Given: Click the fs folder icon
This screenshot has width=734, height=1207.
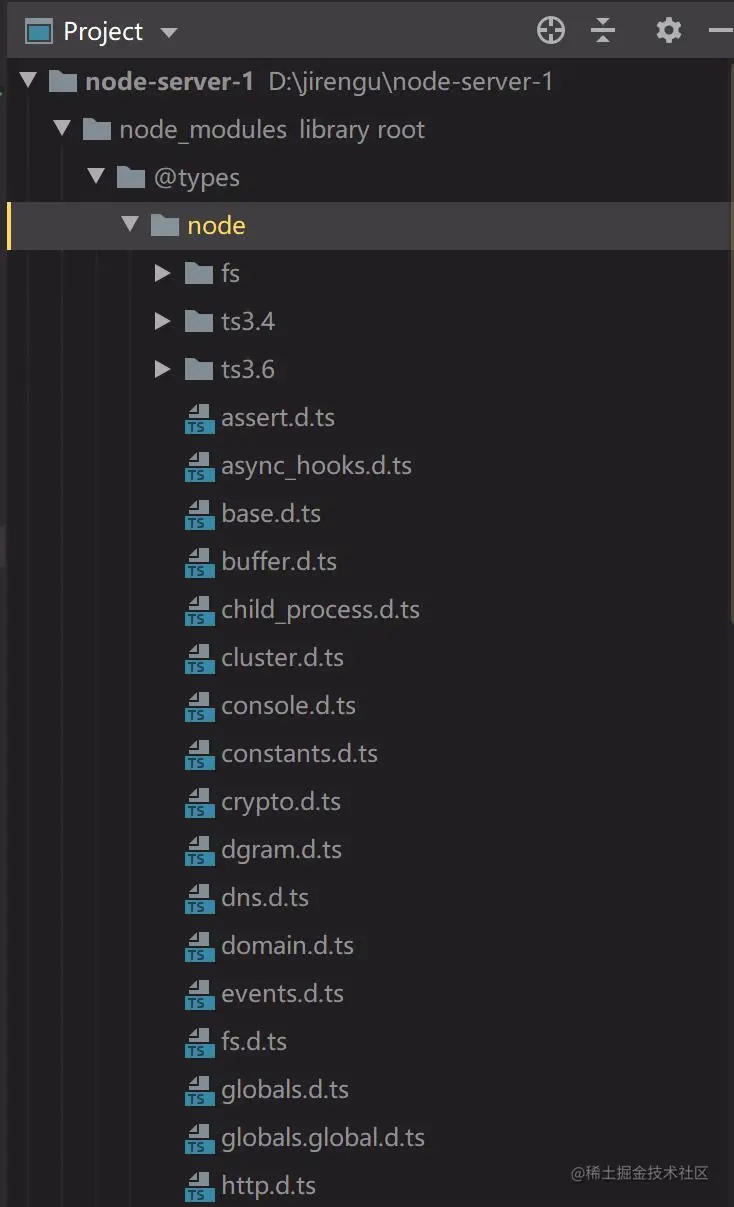Looking at the screenshot, I should [x=199, y=273].
